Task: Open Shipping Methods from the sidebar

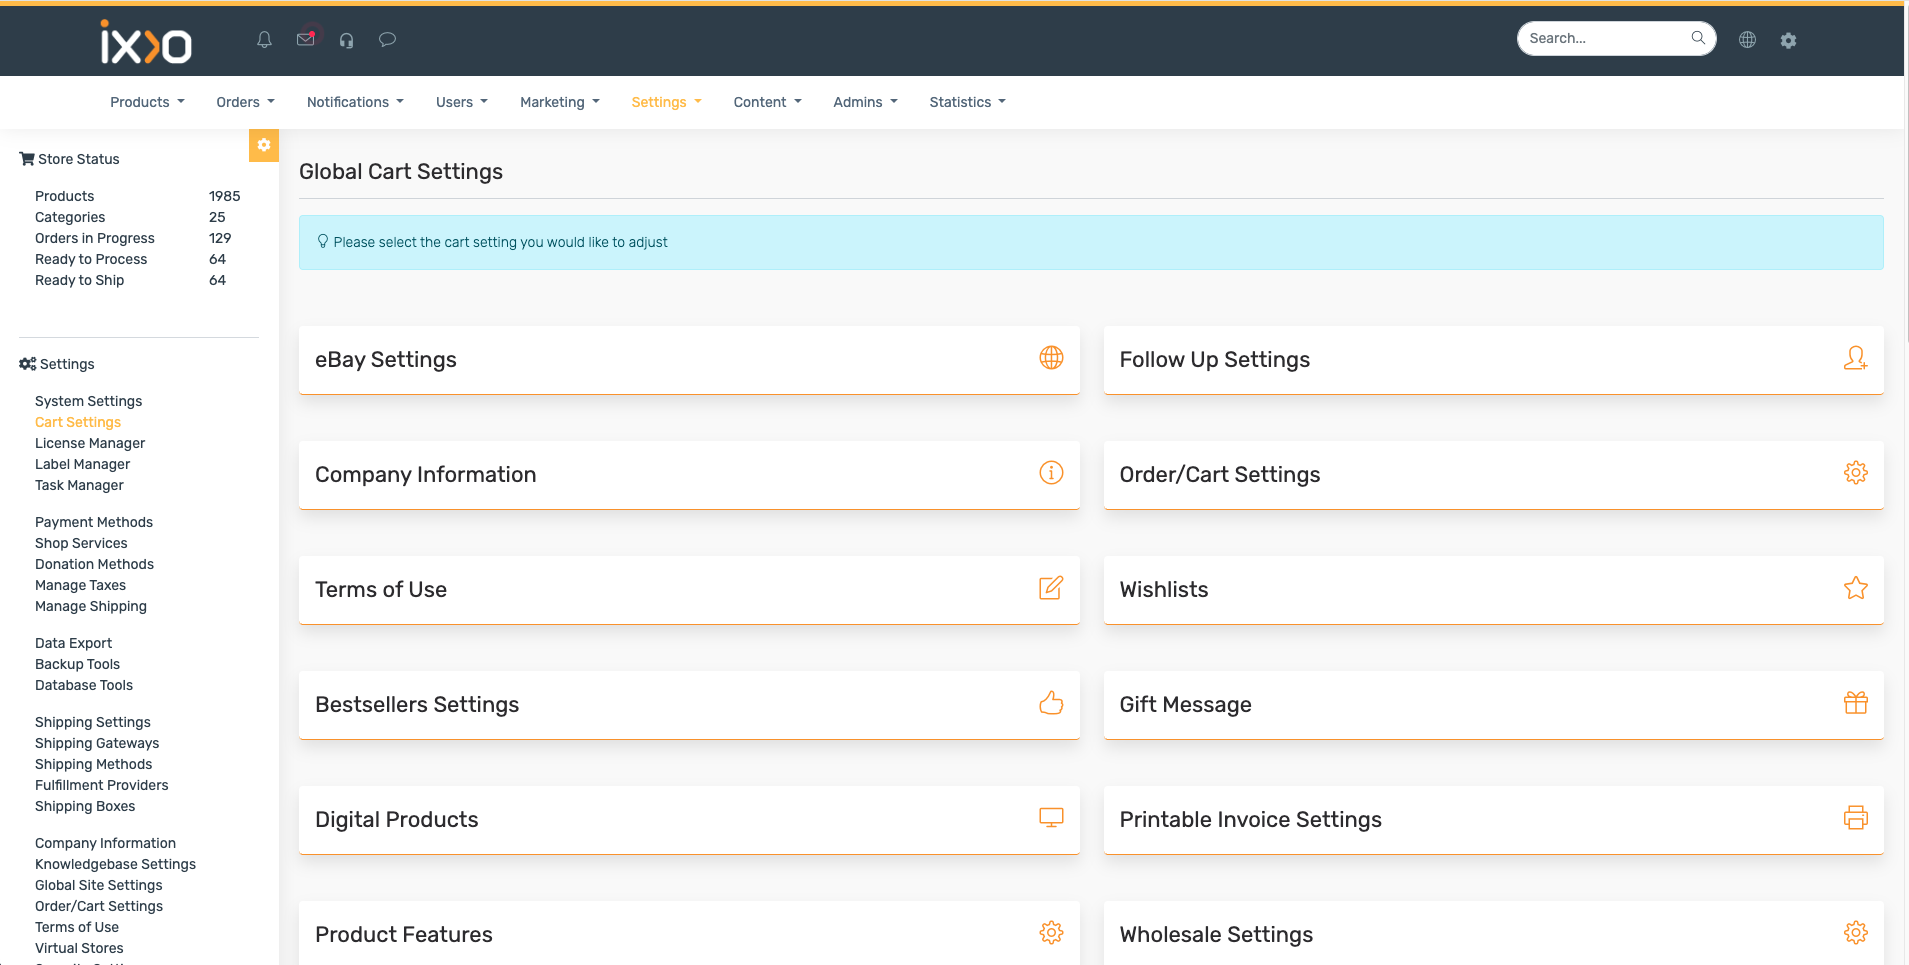Action: [93, 764]
